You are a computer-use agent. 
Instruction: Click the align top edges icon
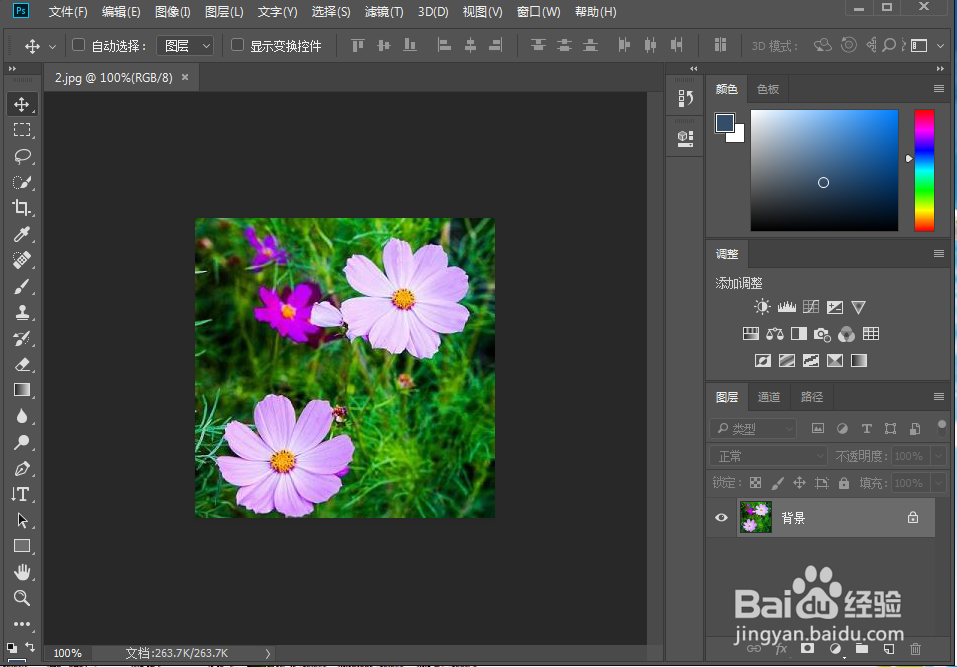click(x=358, y=45)
